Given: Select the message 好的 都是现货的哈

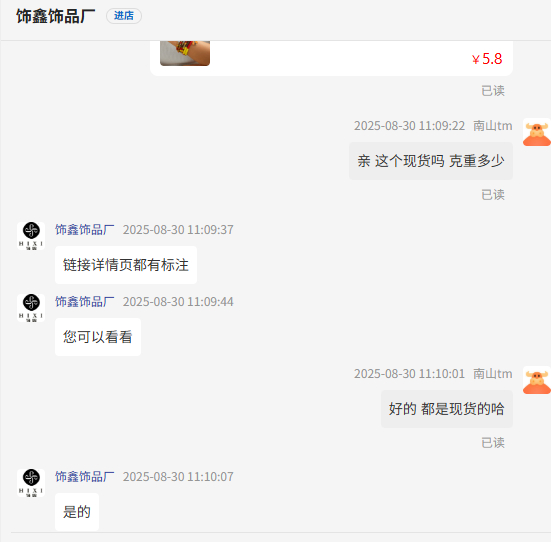Looking at the screenshot, I should point(447,409).
